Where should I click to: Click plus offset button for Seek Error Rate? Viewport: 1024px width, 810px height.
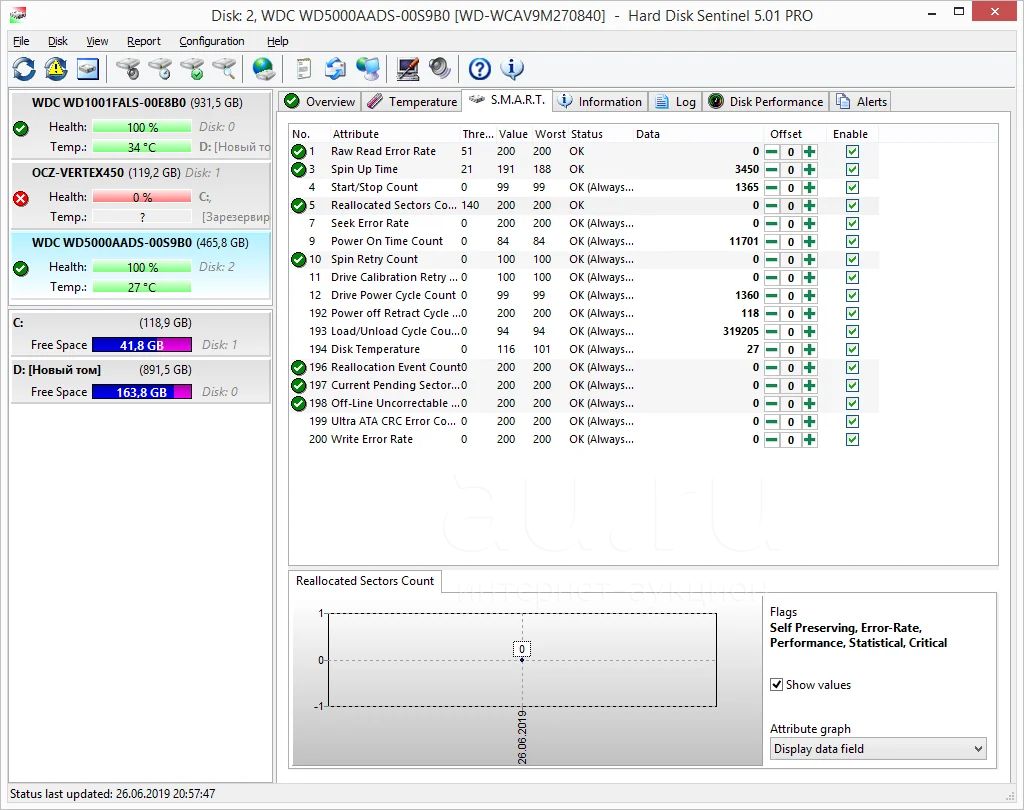[x=810, y=223]
